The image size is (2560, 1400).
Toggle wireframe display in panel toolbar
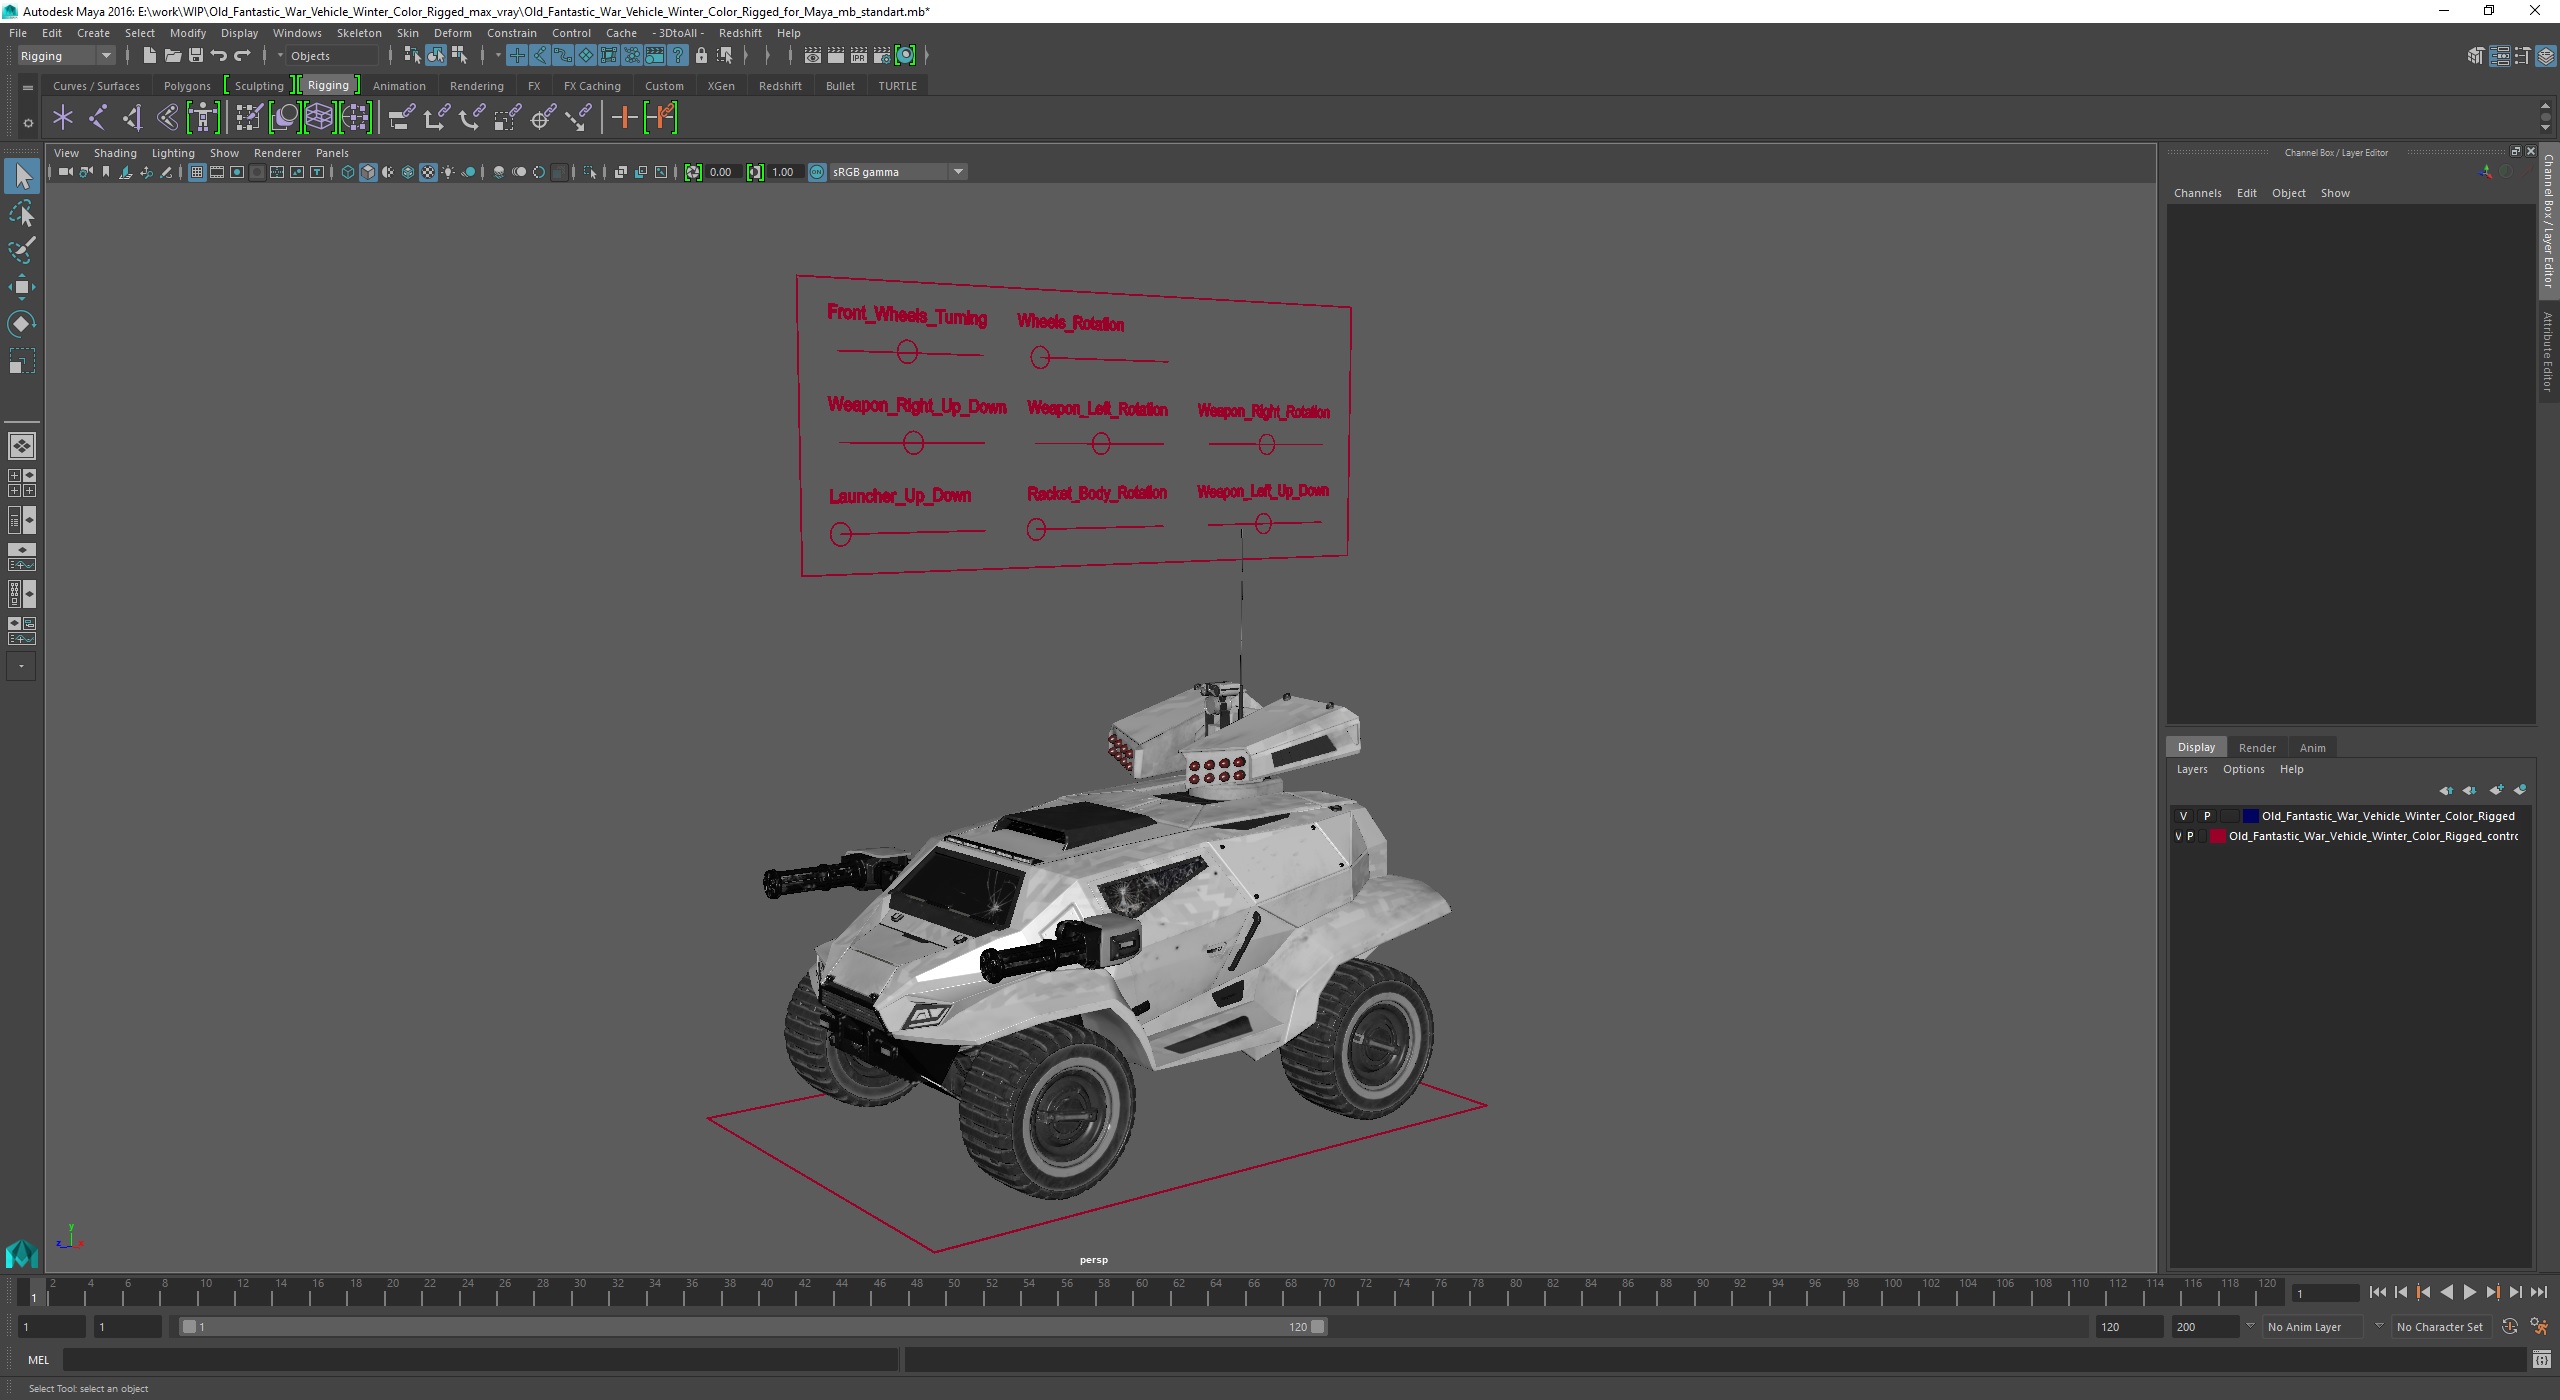(x=348, y=173)
